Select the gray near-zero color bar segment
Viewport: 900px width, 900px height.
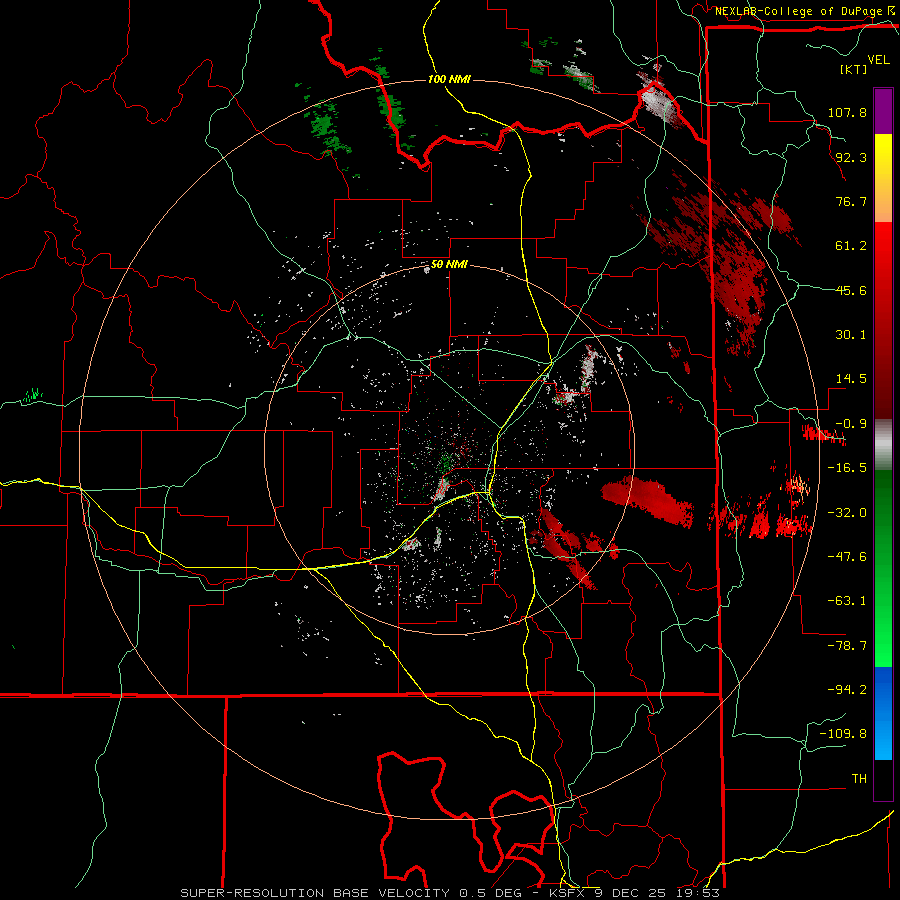883,445
